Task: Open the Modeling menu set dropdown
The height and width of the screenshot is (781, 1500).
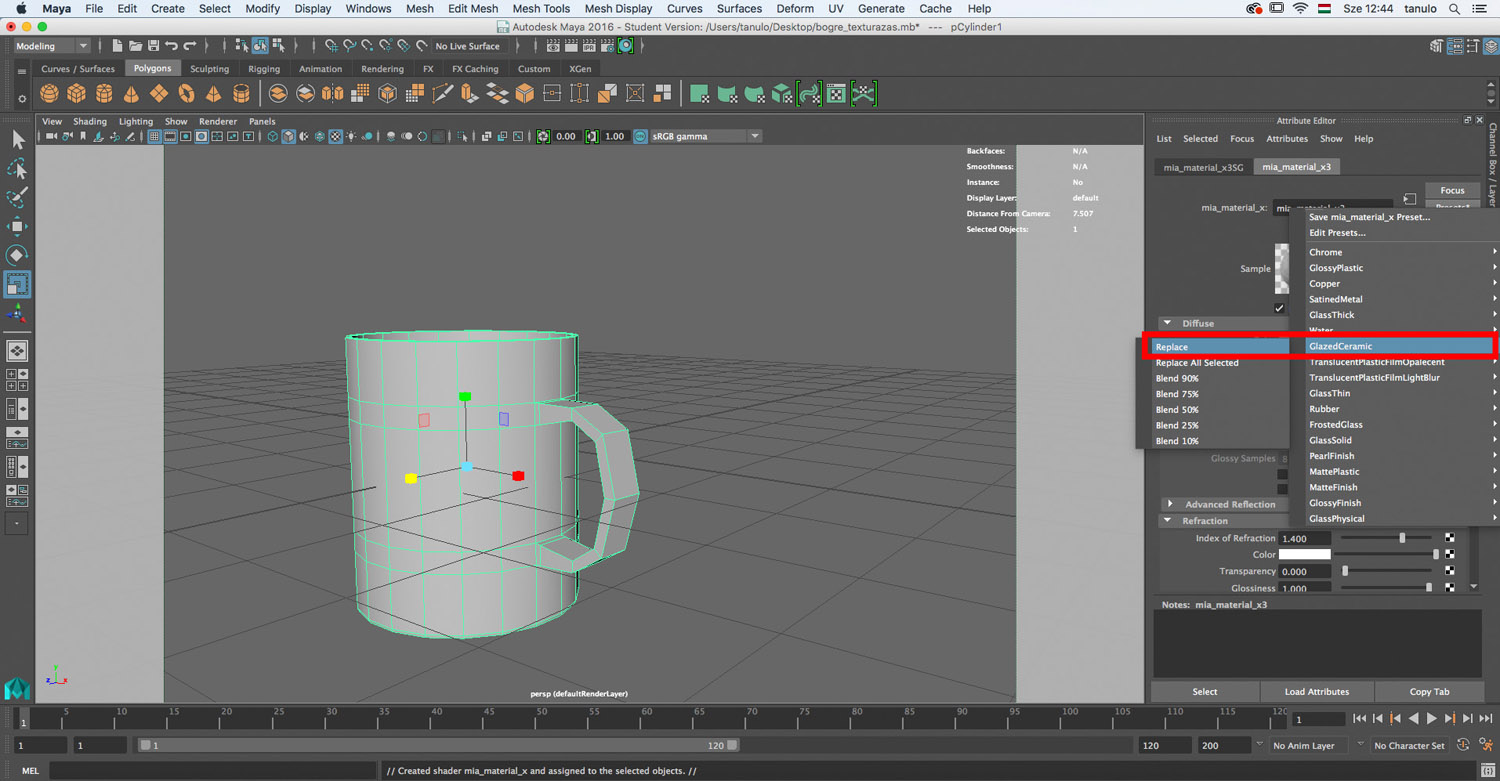Action: pos(52,46)
